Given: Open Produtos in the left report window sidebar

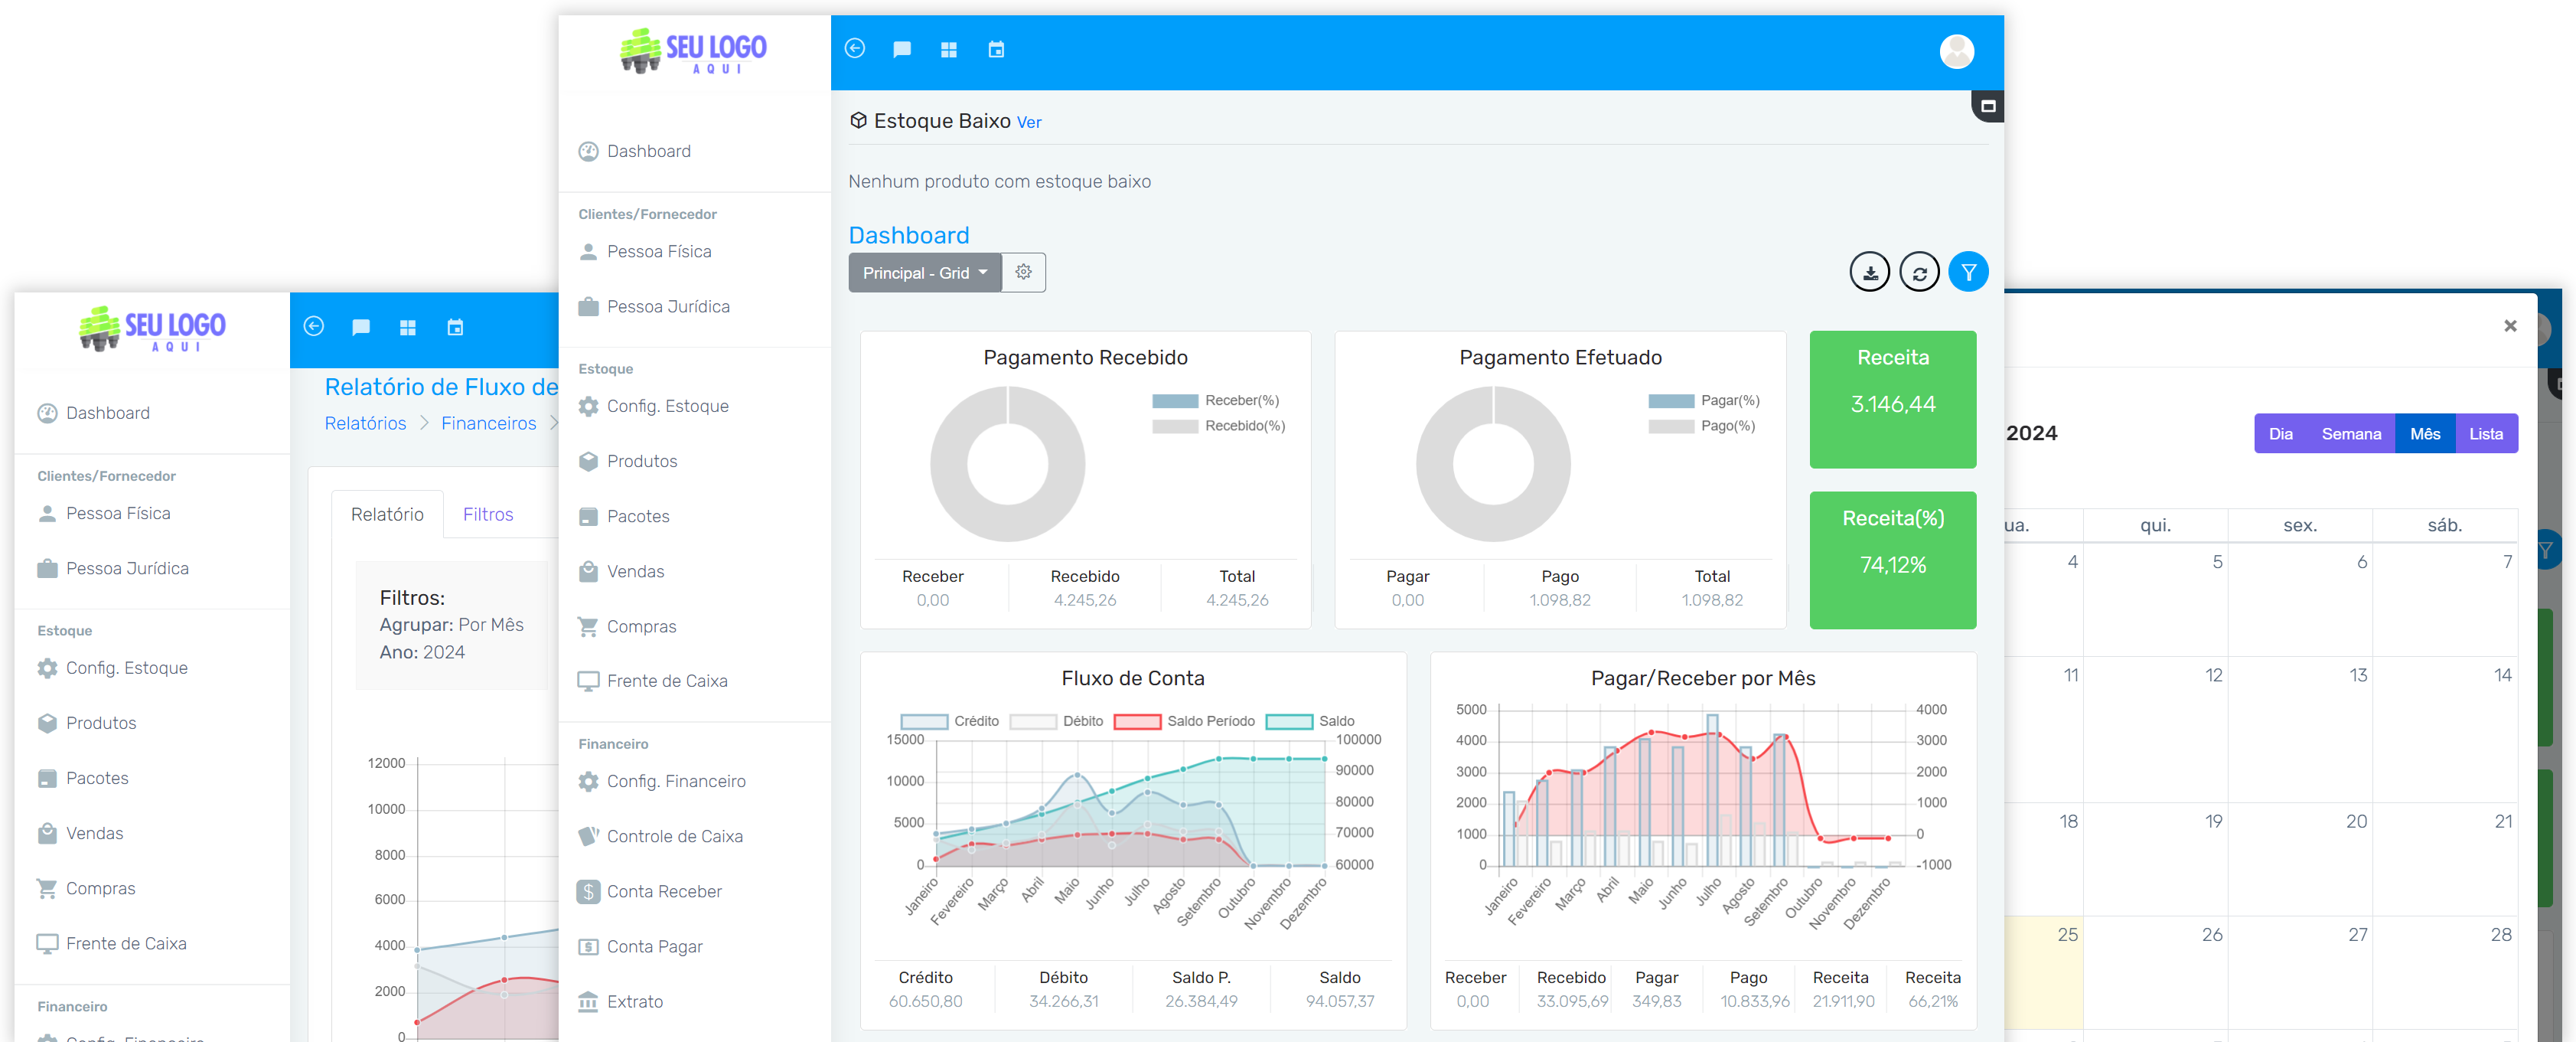Looking at the screenshot, I should tap(87, 723).
